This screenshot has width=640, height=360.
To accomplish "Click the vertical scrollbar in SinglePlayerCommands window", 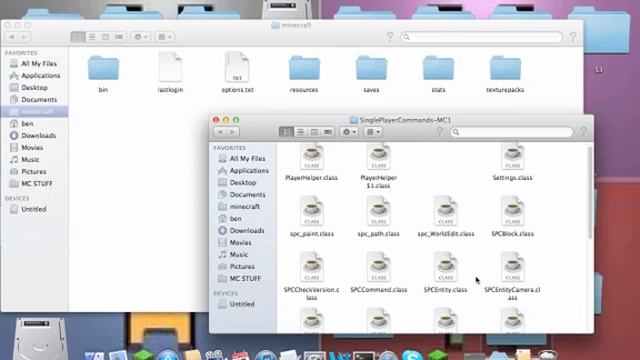I will tap(590, 192).
